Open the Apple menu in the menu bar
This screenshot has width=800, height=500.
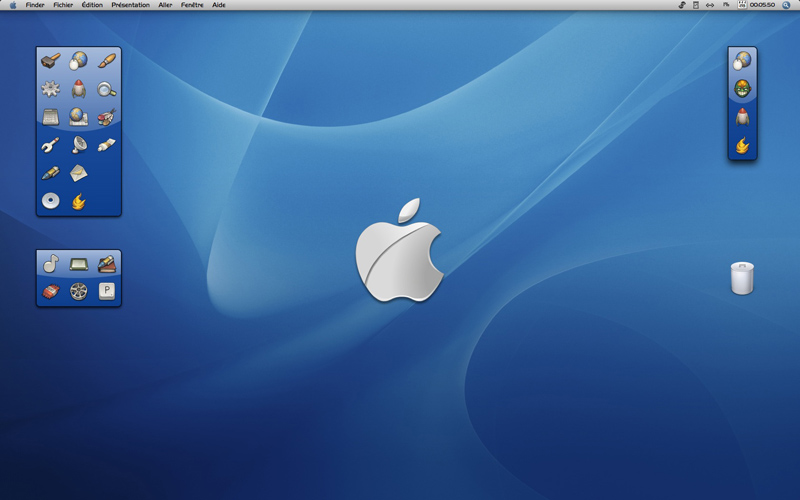pos(13,5)
